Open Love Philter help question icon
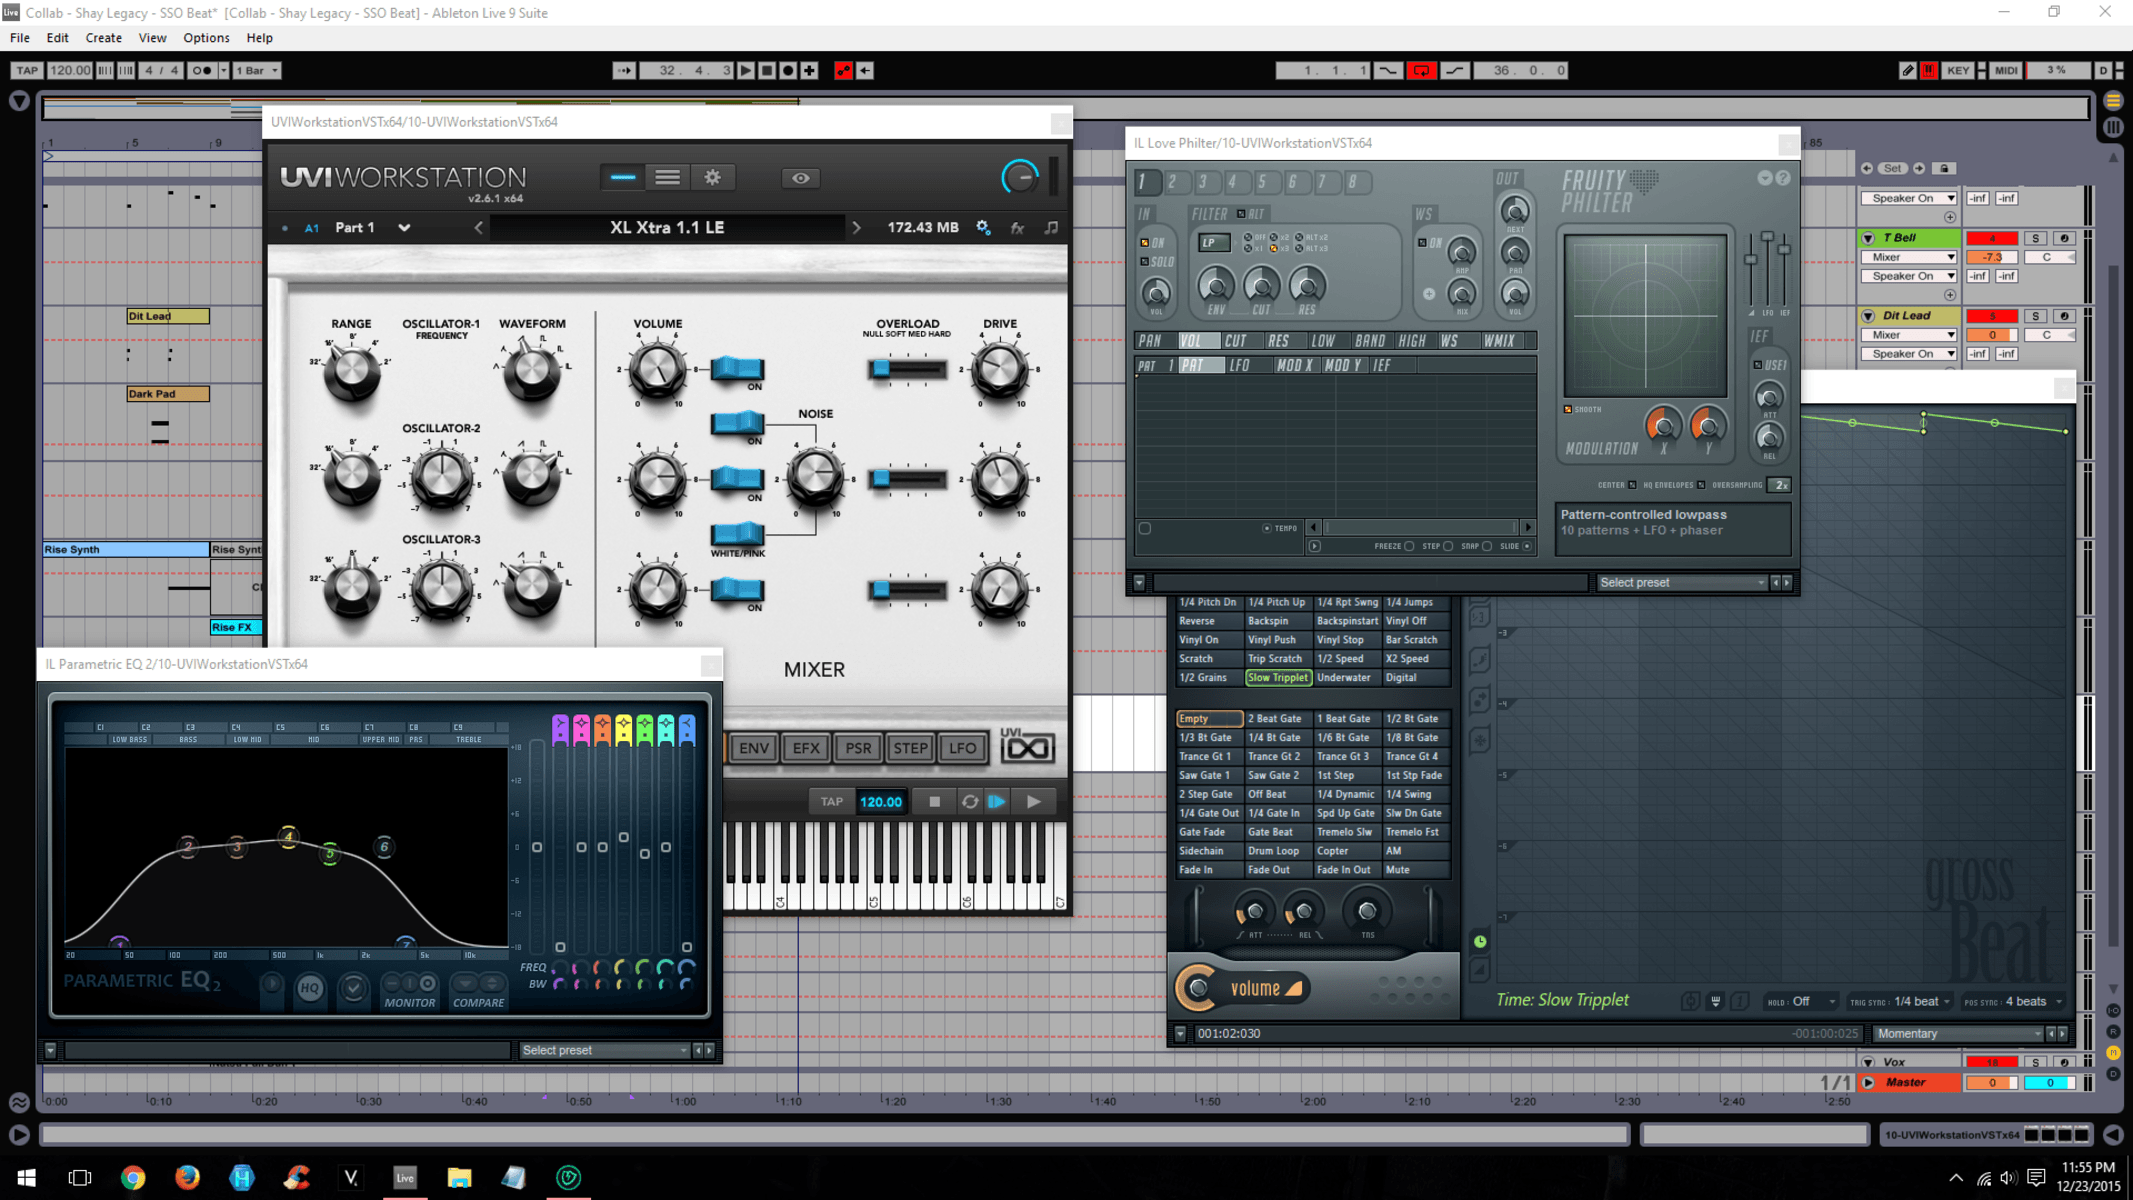The width and height of the screenshot is (2133, 1200). (x=1783, y=178)
